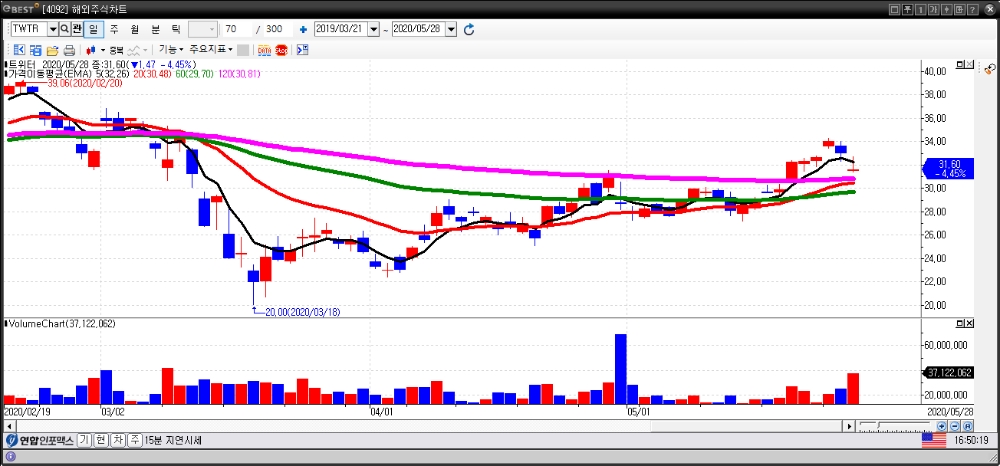Screen dimensions: 1000x466
Task: Click the collapse left panel icon
Action: coord(19,50)
